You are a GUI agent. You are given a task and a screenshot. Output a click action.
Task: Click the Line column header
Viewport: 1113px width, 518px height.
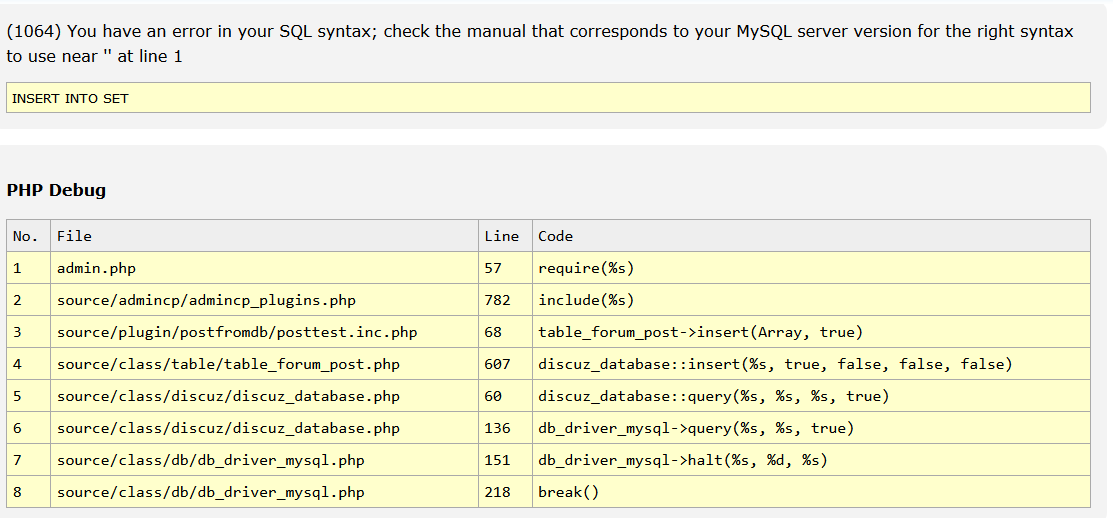501,236
